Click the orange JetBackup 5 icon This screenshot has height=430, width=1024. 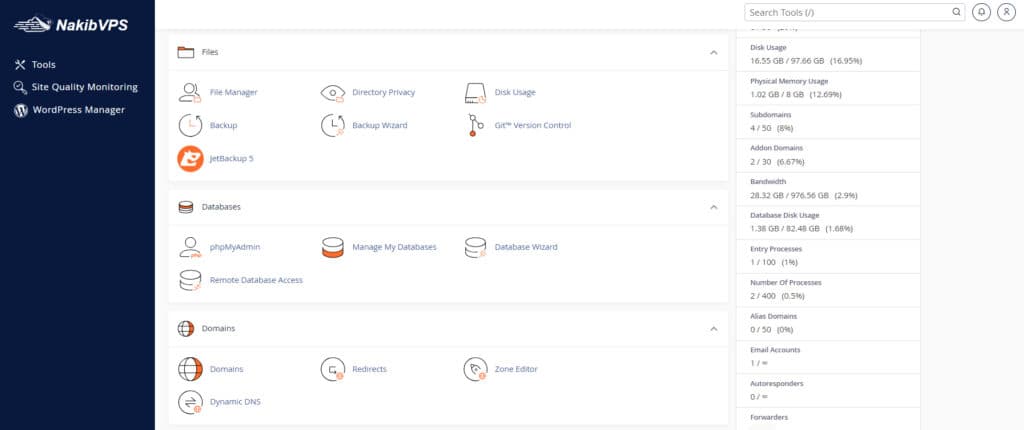(x=190, y=158)
